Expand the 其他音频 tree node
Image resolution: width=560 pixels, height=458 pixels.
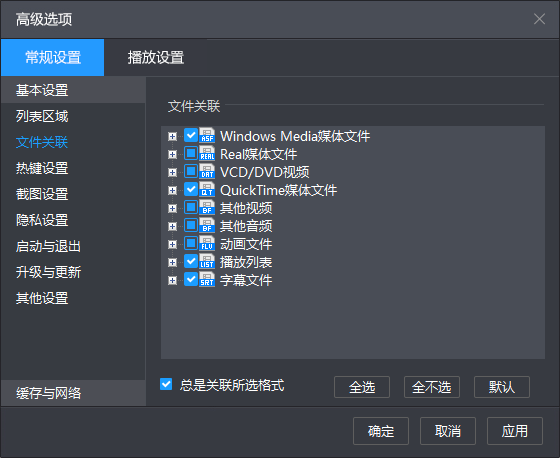[x=172, y=226]
